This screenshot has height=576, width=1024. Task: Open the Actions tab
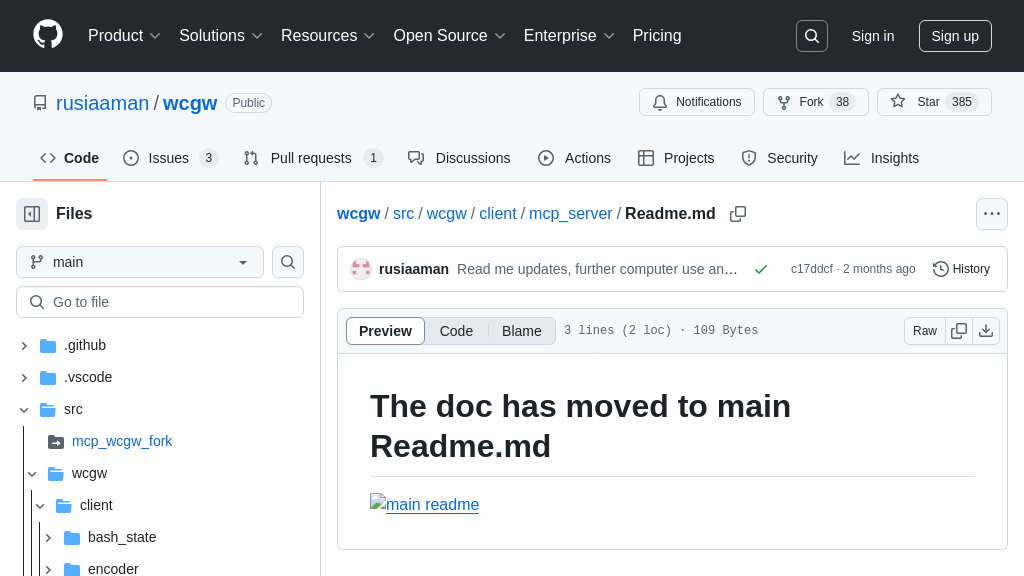point(574,158)
